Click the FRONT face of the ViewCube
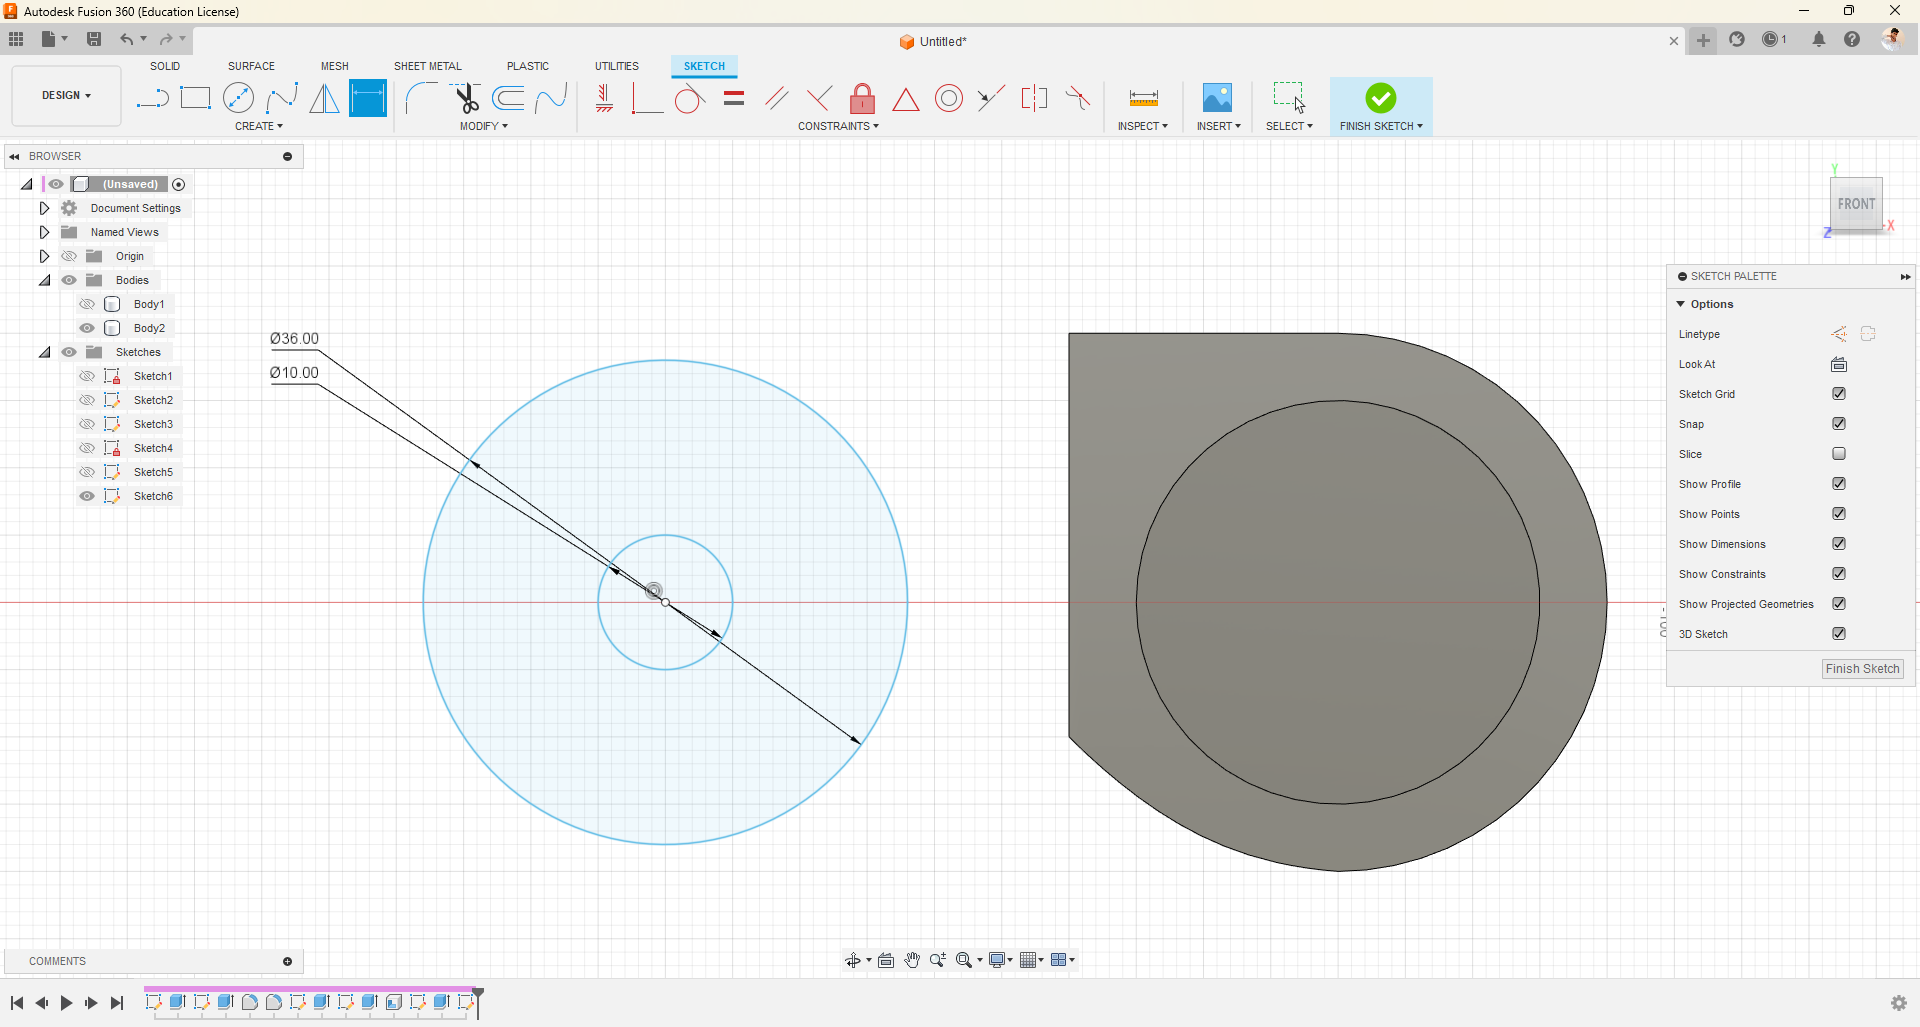1920x1027 pixels. pos(1856,204)
